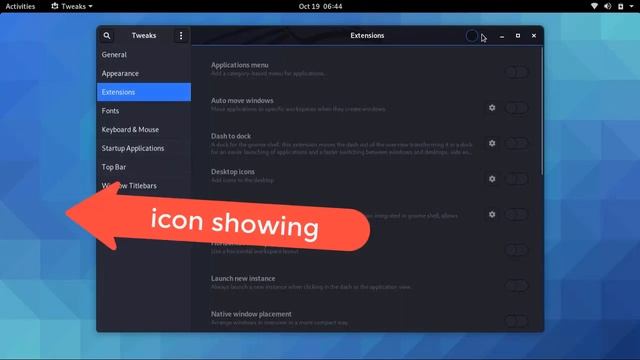Open the clock showing Oct 19 06:44

(320, 6)
